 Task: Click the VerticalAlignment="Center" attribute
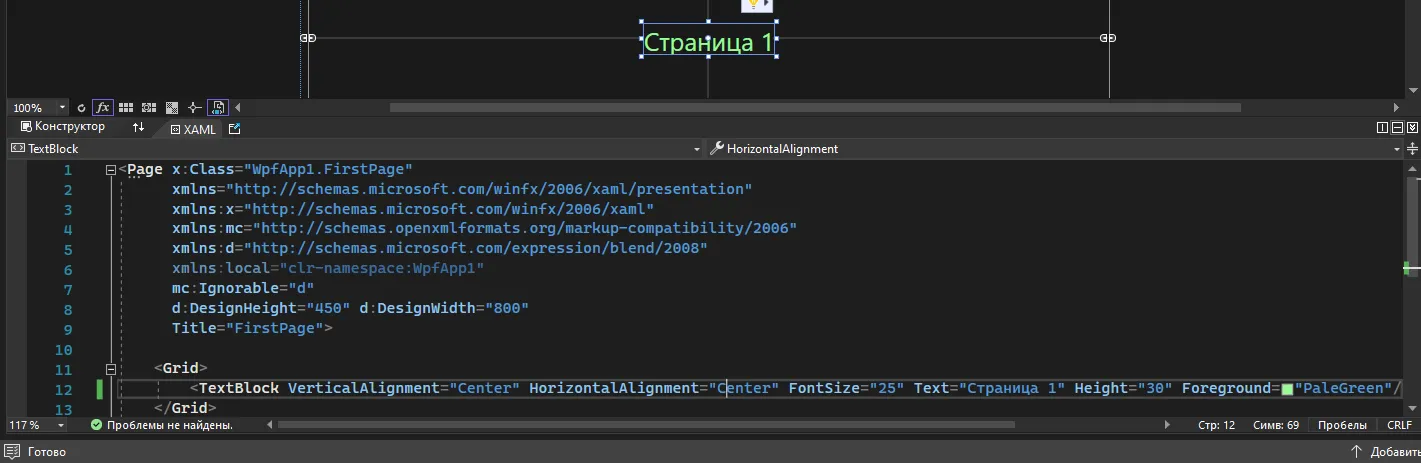(404, 389)
